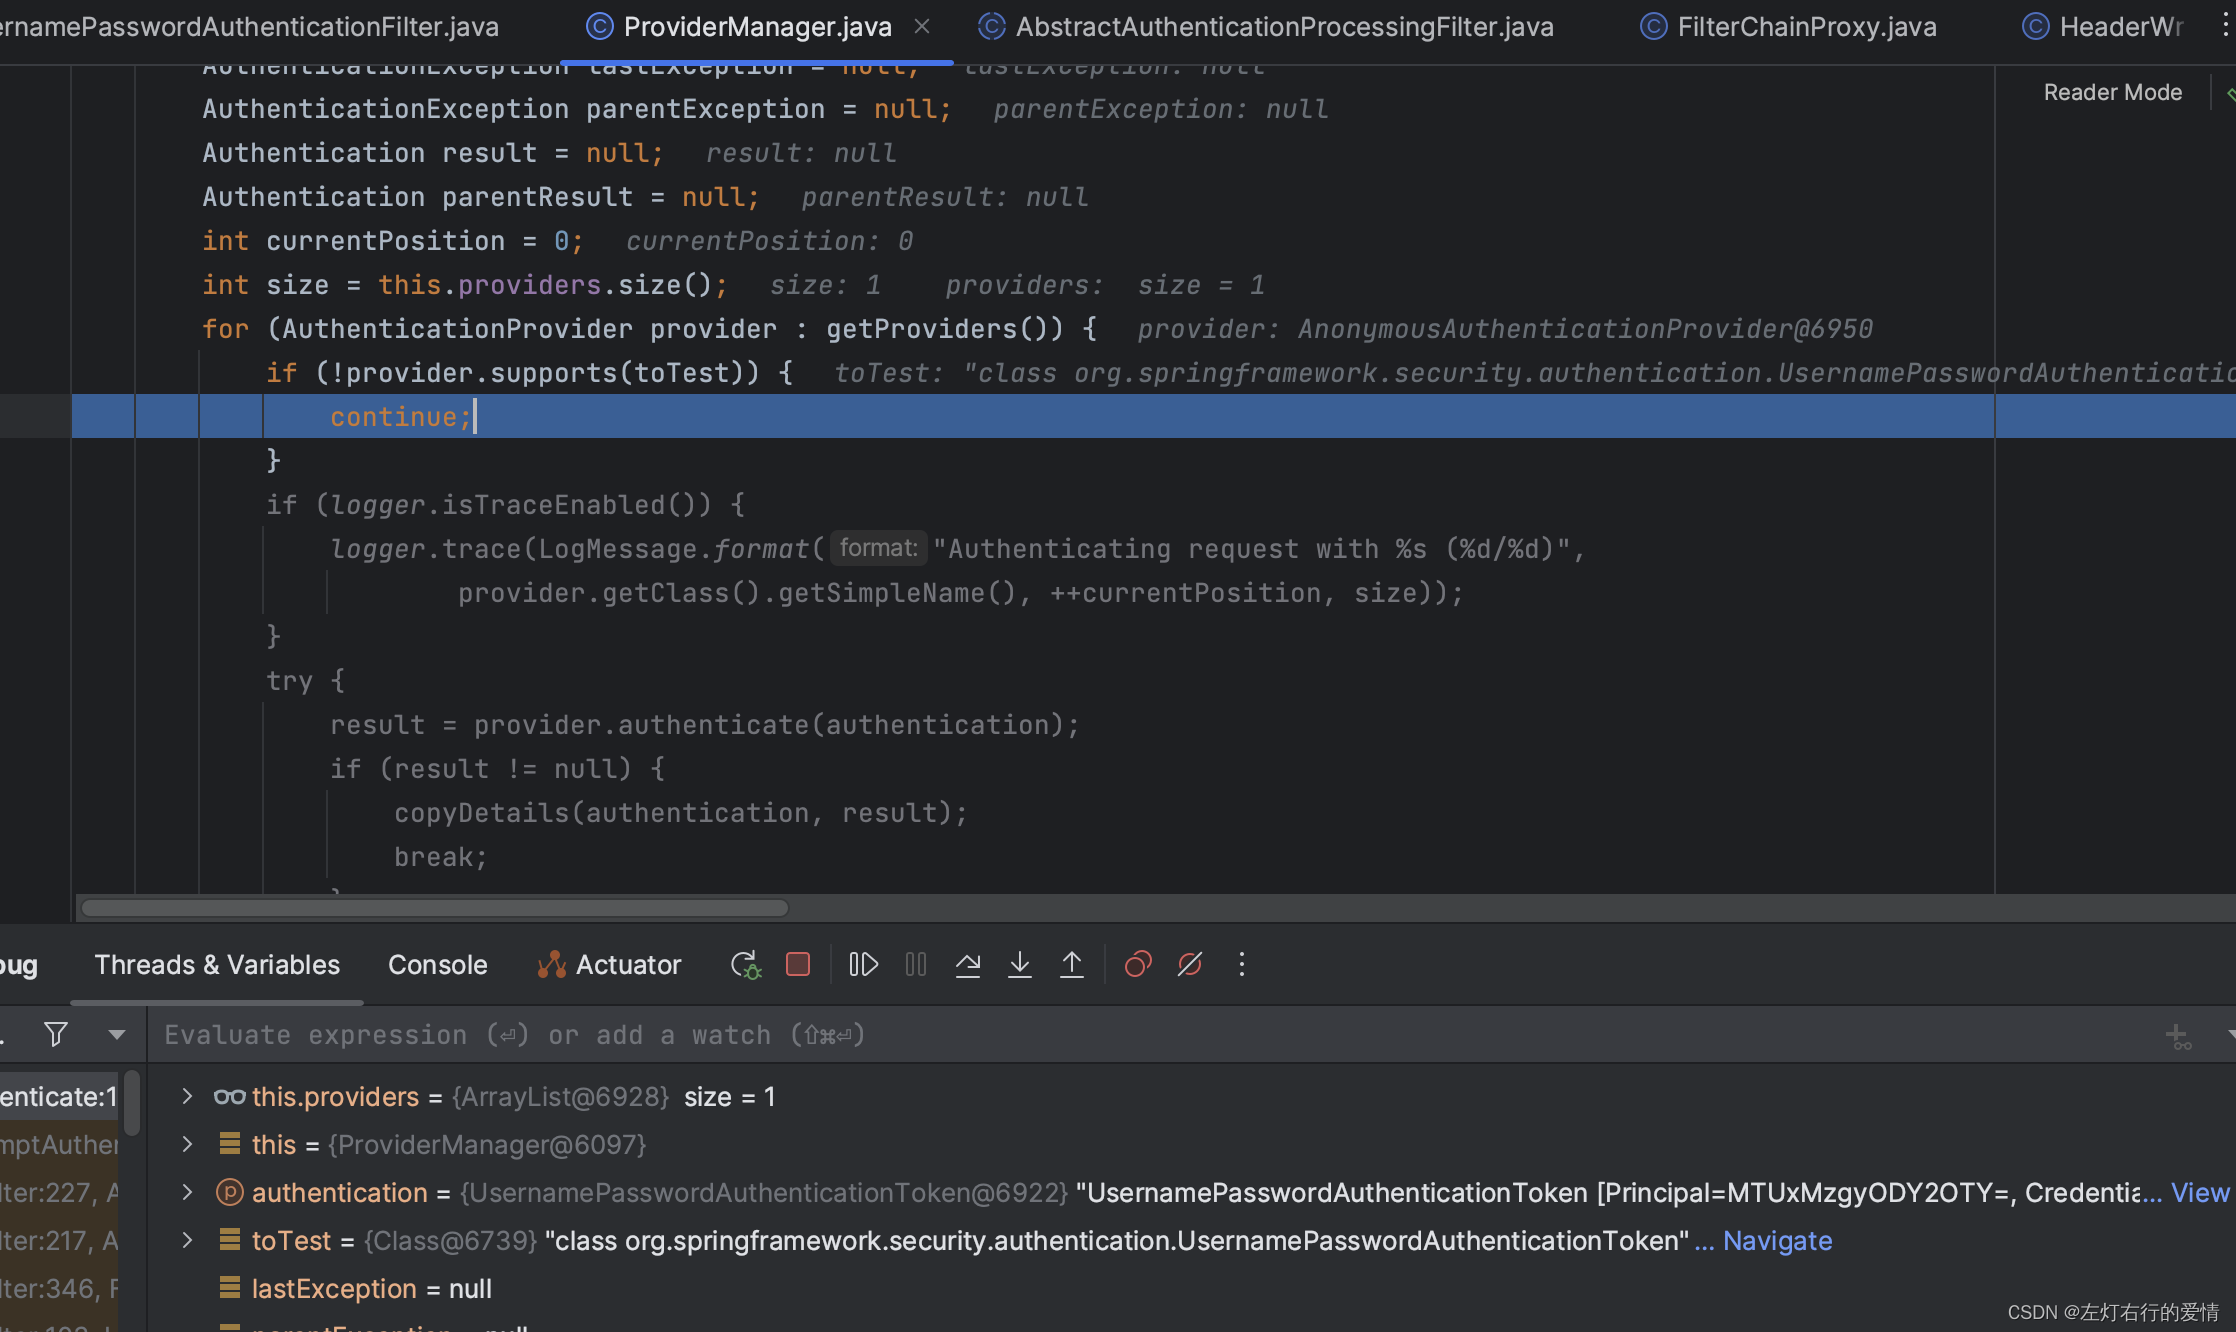Click the Actuator tab icon
Screen dimensions: 2236x1332
coord(552,965)
